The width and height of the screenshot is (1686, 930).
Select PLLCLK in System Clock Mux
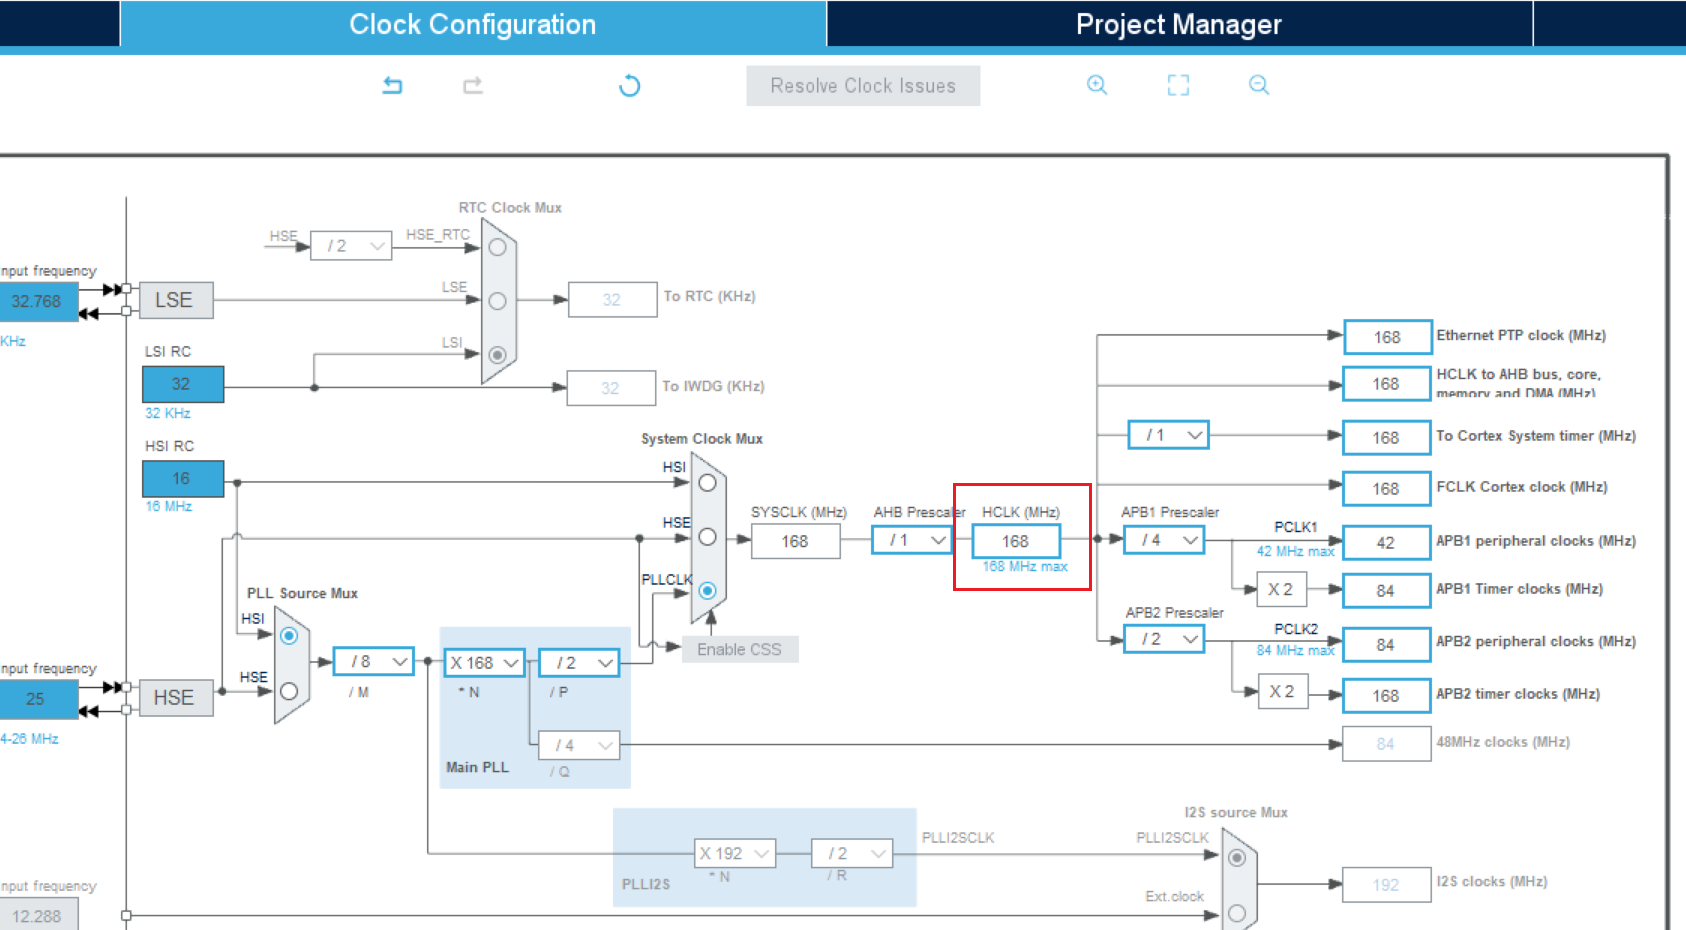point(707,591)
